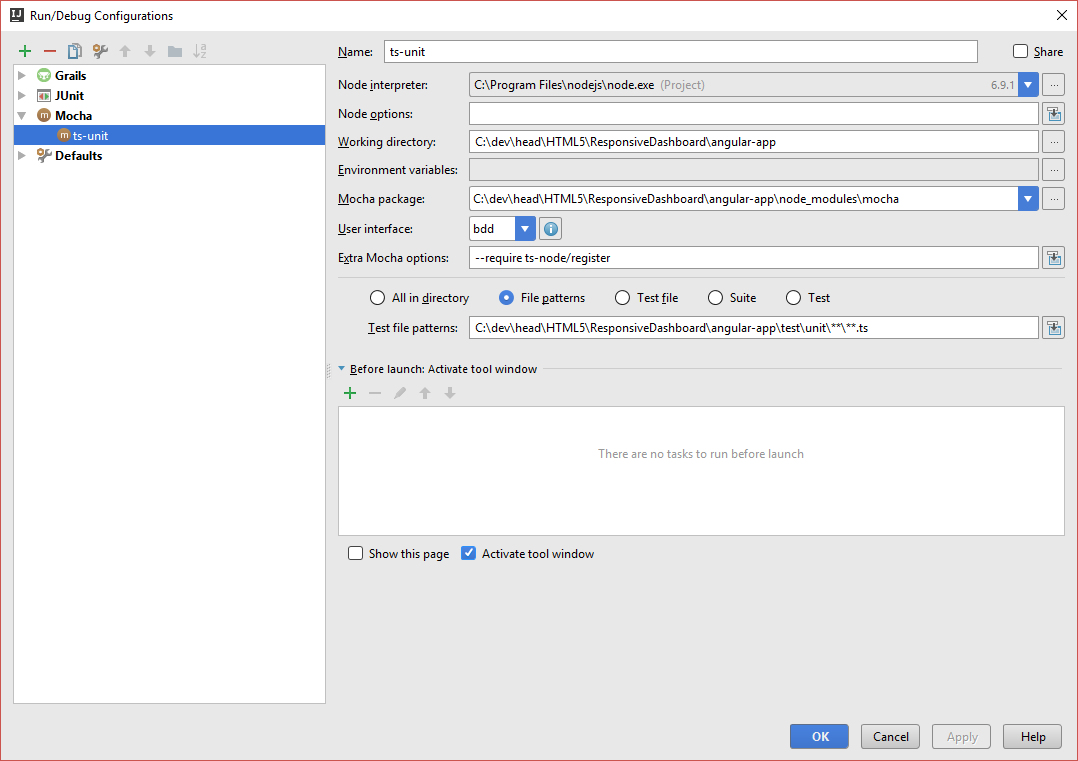
Task: Uncheck the Activate tool window checkbox
Action: (468, 554)
